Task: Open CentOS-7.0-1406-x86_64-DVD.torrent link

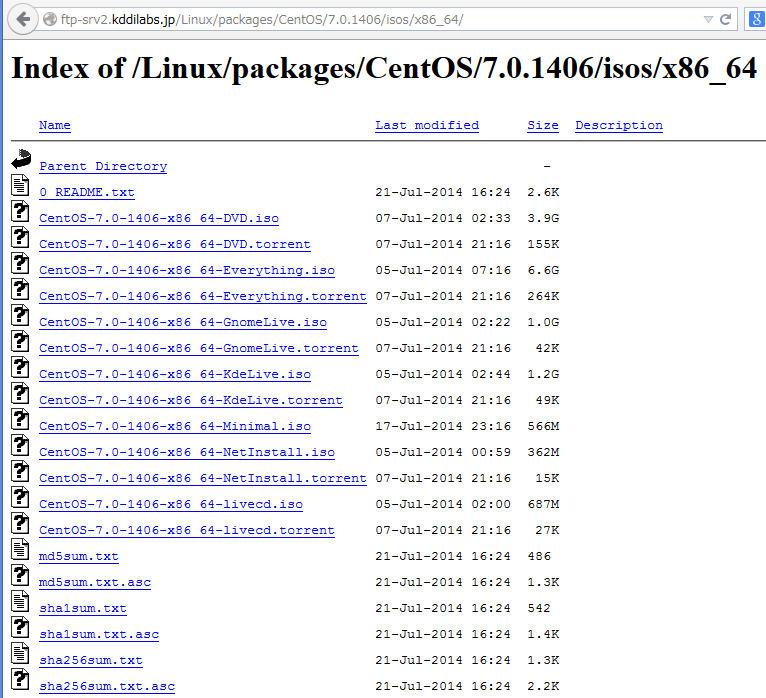Action: pyautogui.click(x=175, y=244)
